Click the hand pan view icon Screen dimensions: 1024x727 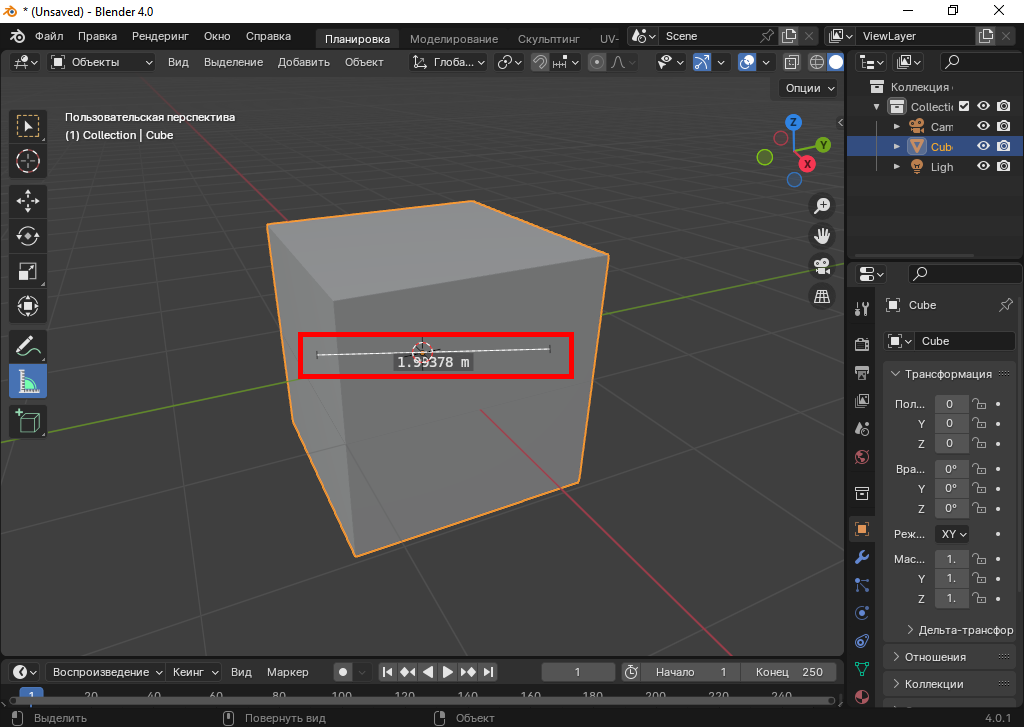(x=822, y=237)
